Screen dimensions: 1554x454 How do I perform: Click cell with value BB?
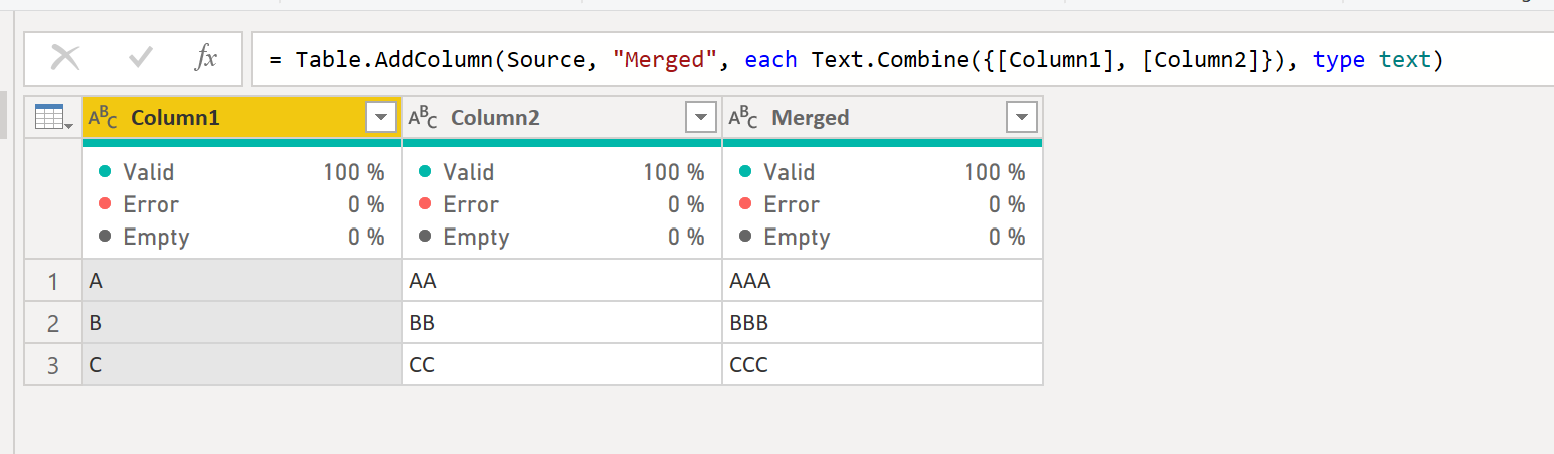[562, 323]
